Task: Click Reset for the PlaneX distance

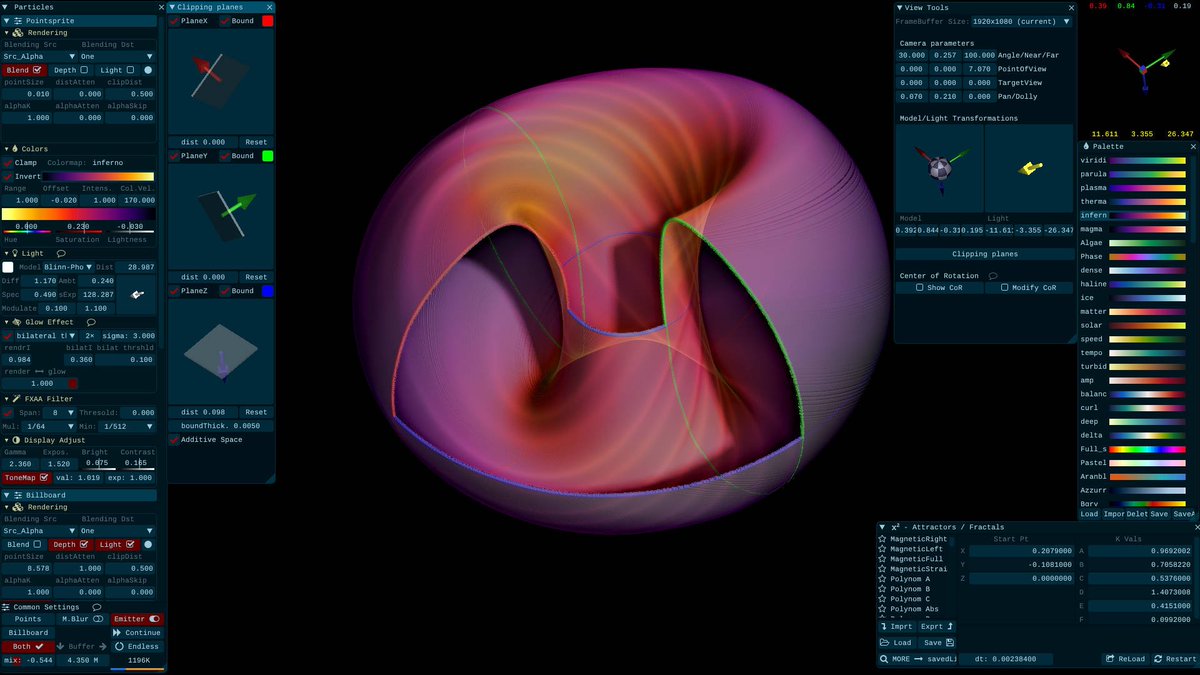Action: 256,142
